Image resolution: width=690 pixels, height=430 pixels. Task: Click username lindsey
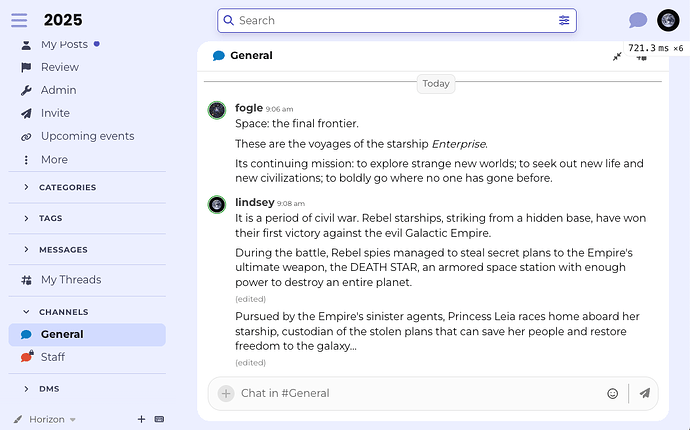coord(254,202)
